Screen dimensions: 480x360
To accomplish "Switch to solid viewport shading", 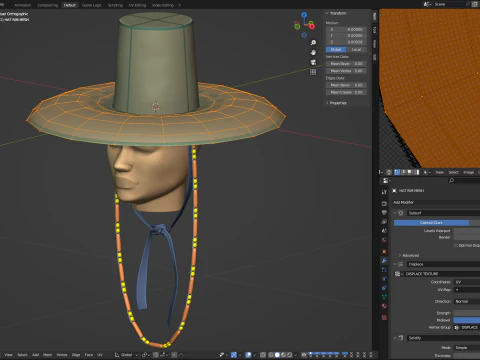I will [x=277, y=355].
